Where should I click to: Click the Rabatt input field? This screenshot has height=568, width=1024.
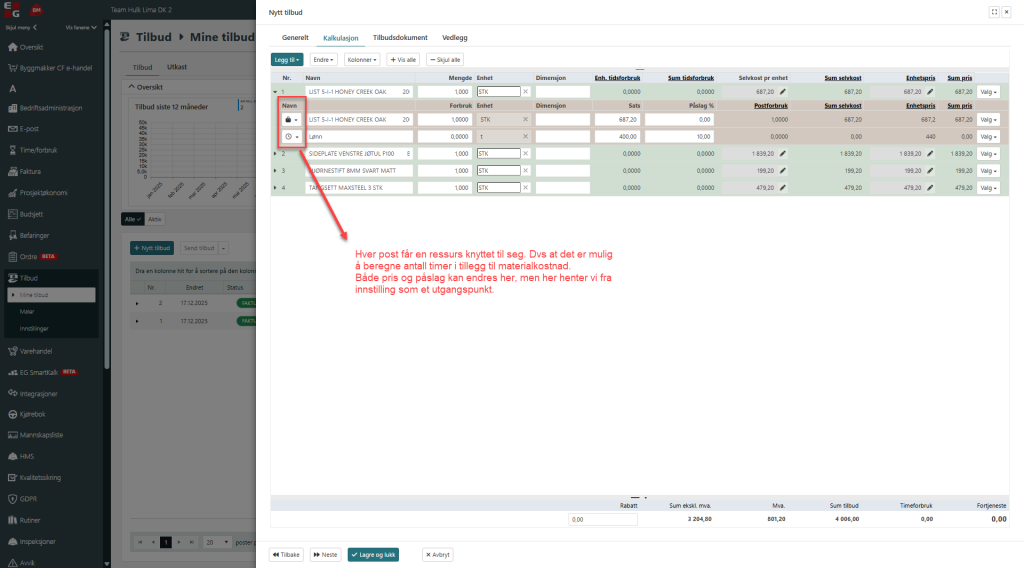602,520
